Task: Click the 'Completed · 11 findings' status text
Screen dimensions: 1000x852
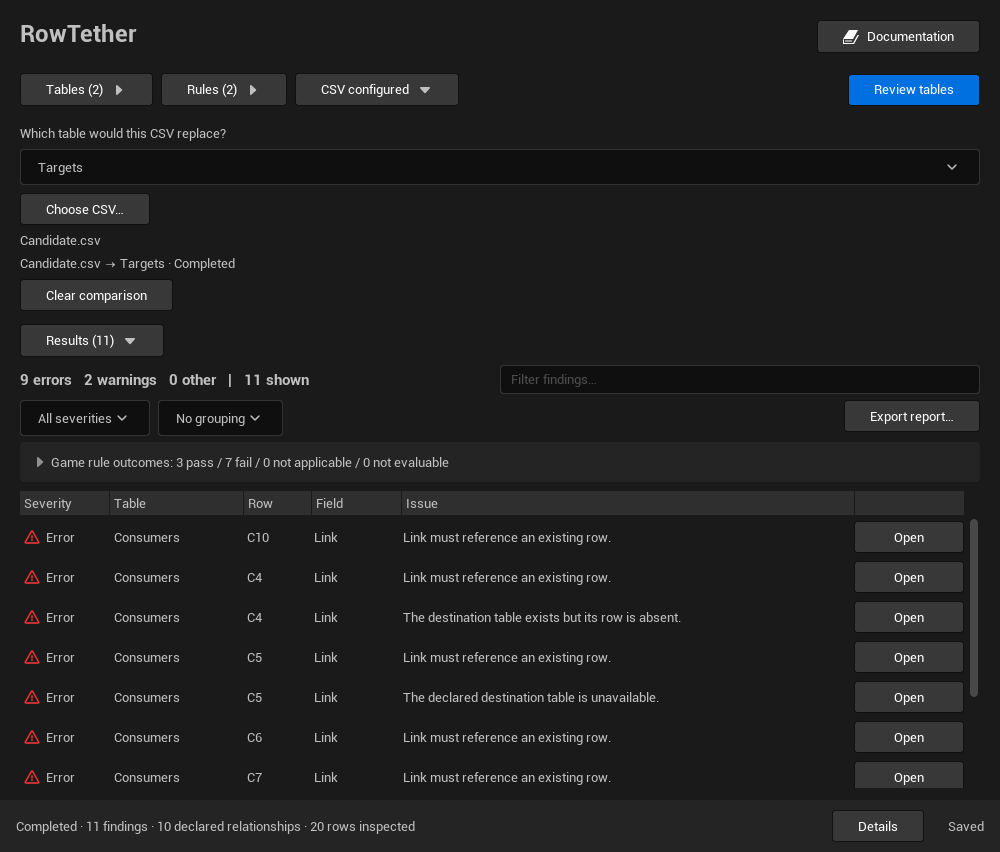Action: [x=82, y=826]
